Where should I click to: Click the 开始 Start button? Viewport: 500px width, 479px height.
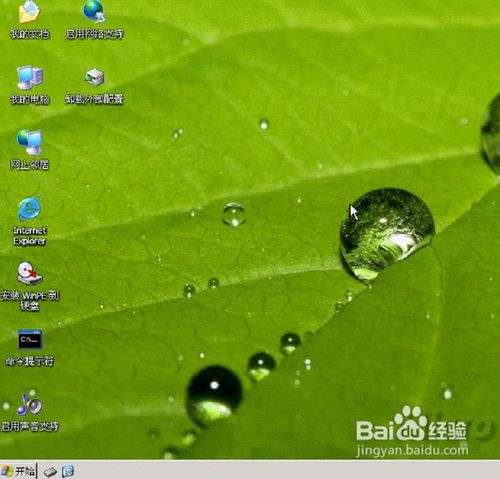point(18,471)
